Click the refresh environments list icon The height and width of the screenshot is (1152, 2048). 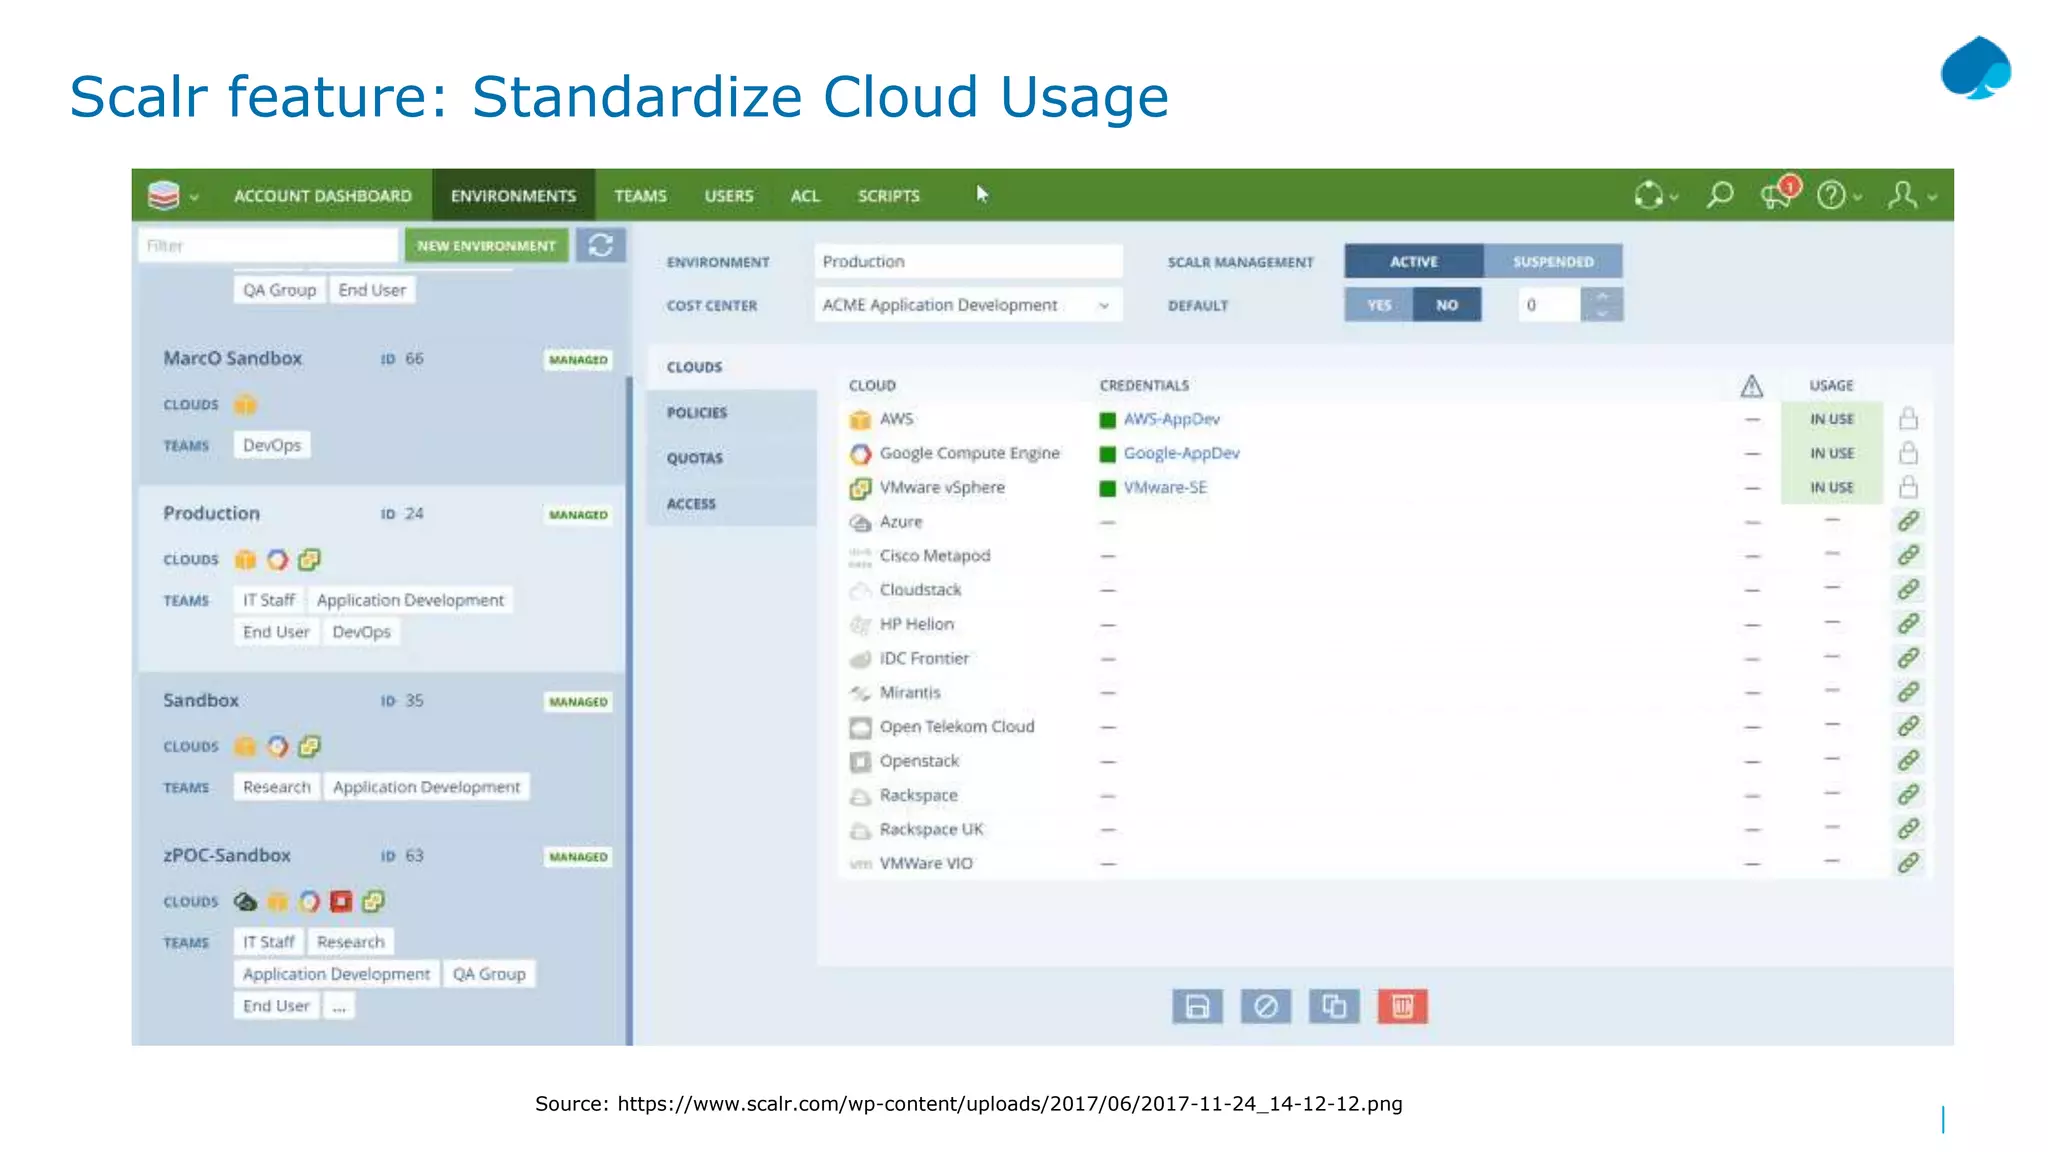(600, 245)
